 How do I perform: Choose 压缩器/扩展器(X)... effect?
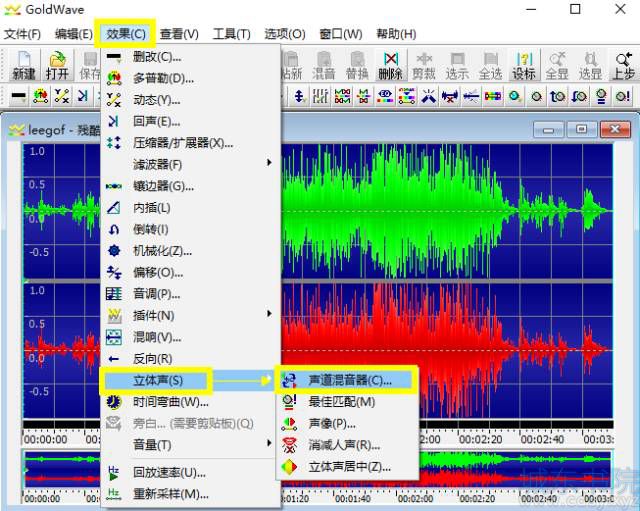pos(190,143)
